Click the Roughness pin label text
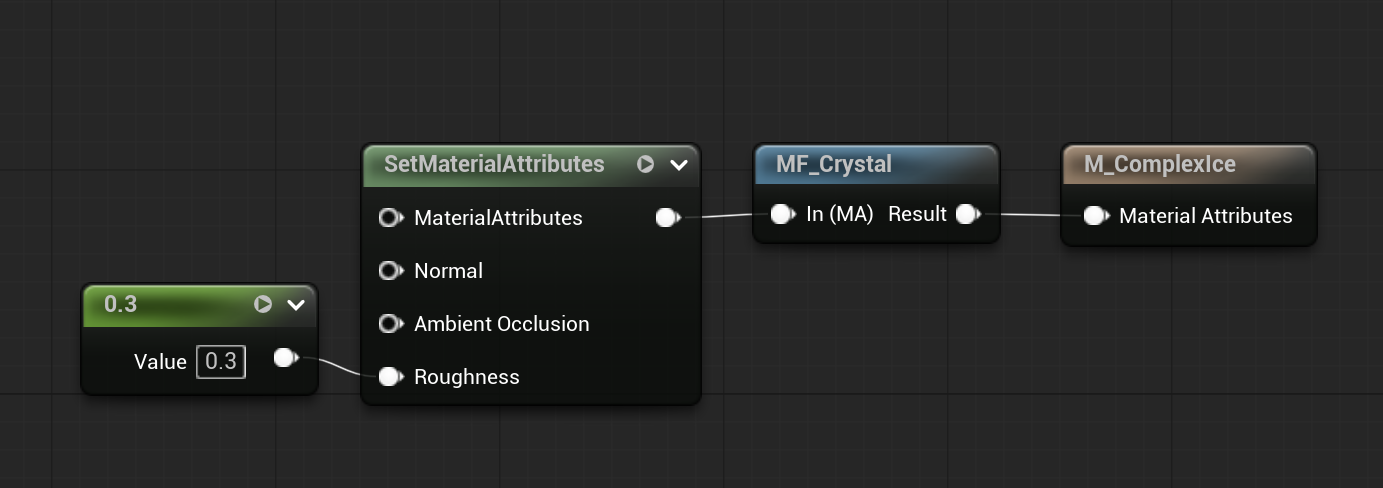This screenshot has height=488, width=1383. coord(467,377)
